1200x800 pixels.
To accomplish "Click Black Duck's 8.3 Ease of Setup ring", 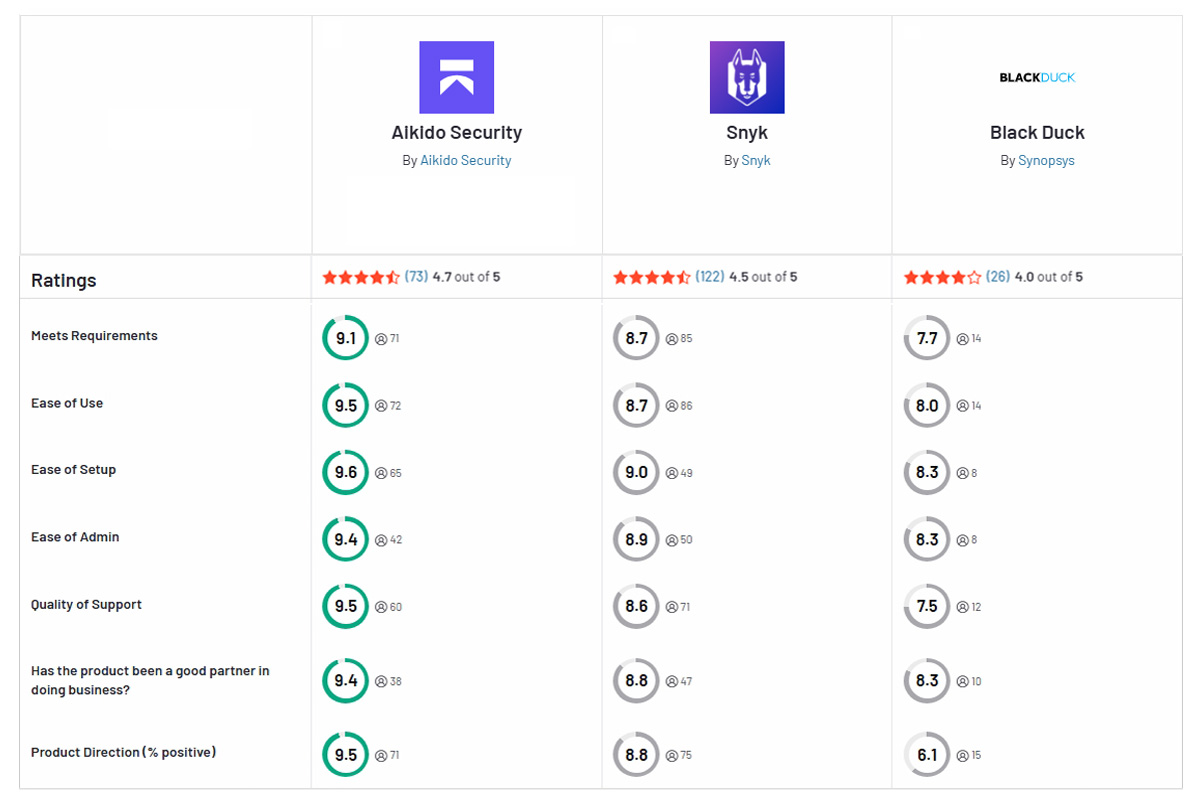I will (927, 472).
